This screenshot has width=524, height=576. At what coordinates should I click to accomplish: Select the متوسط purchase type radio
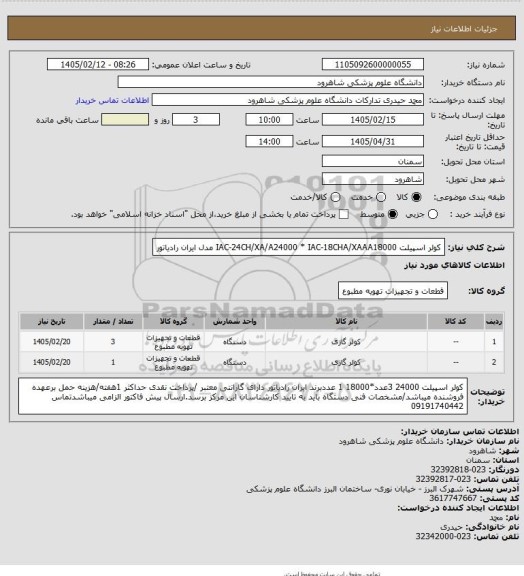pyautogui.click(x=393, y=214)
